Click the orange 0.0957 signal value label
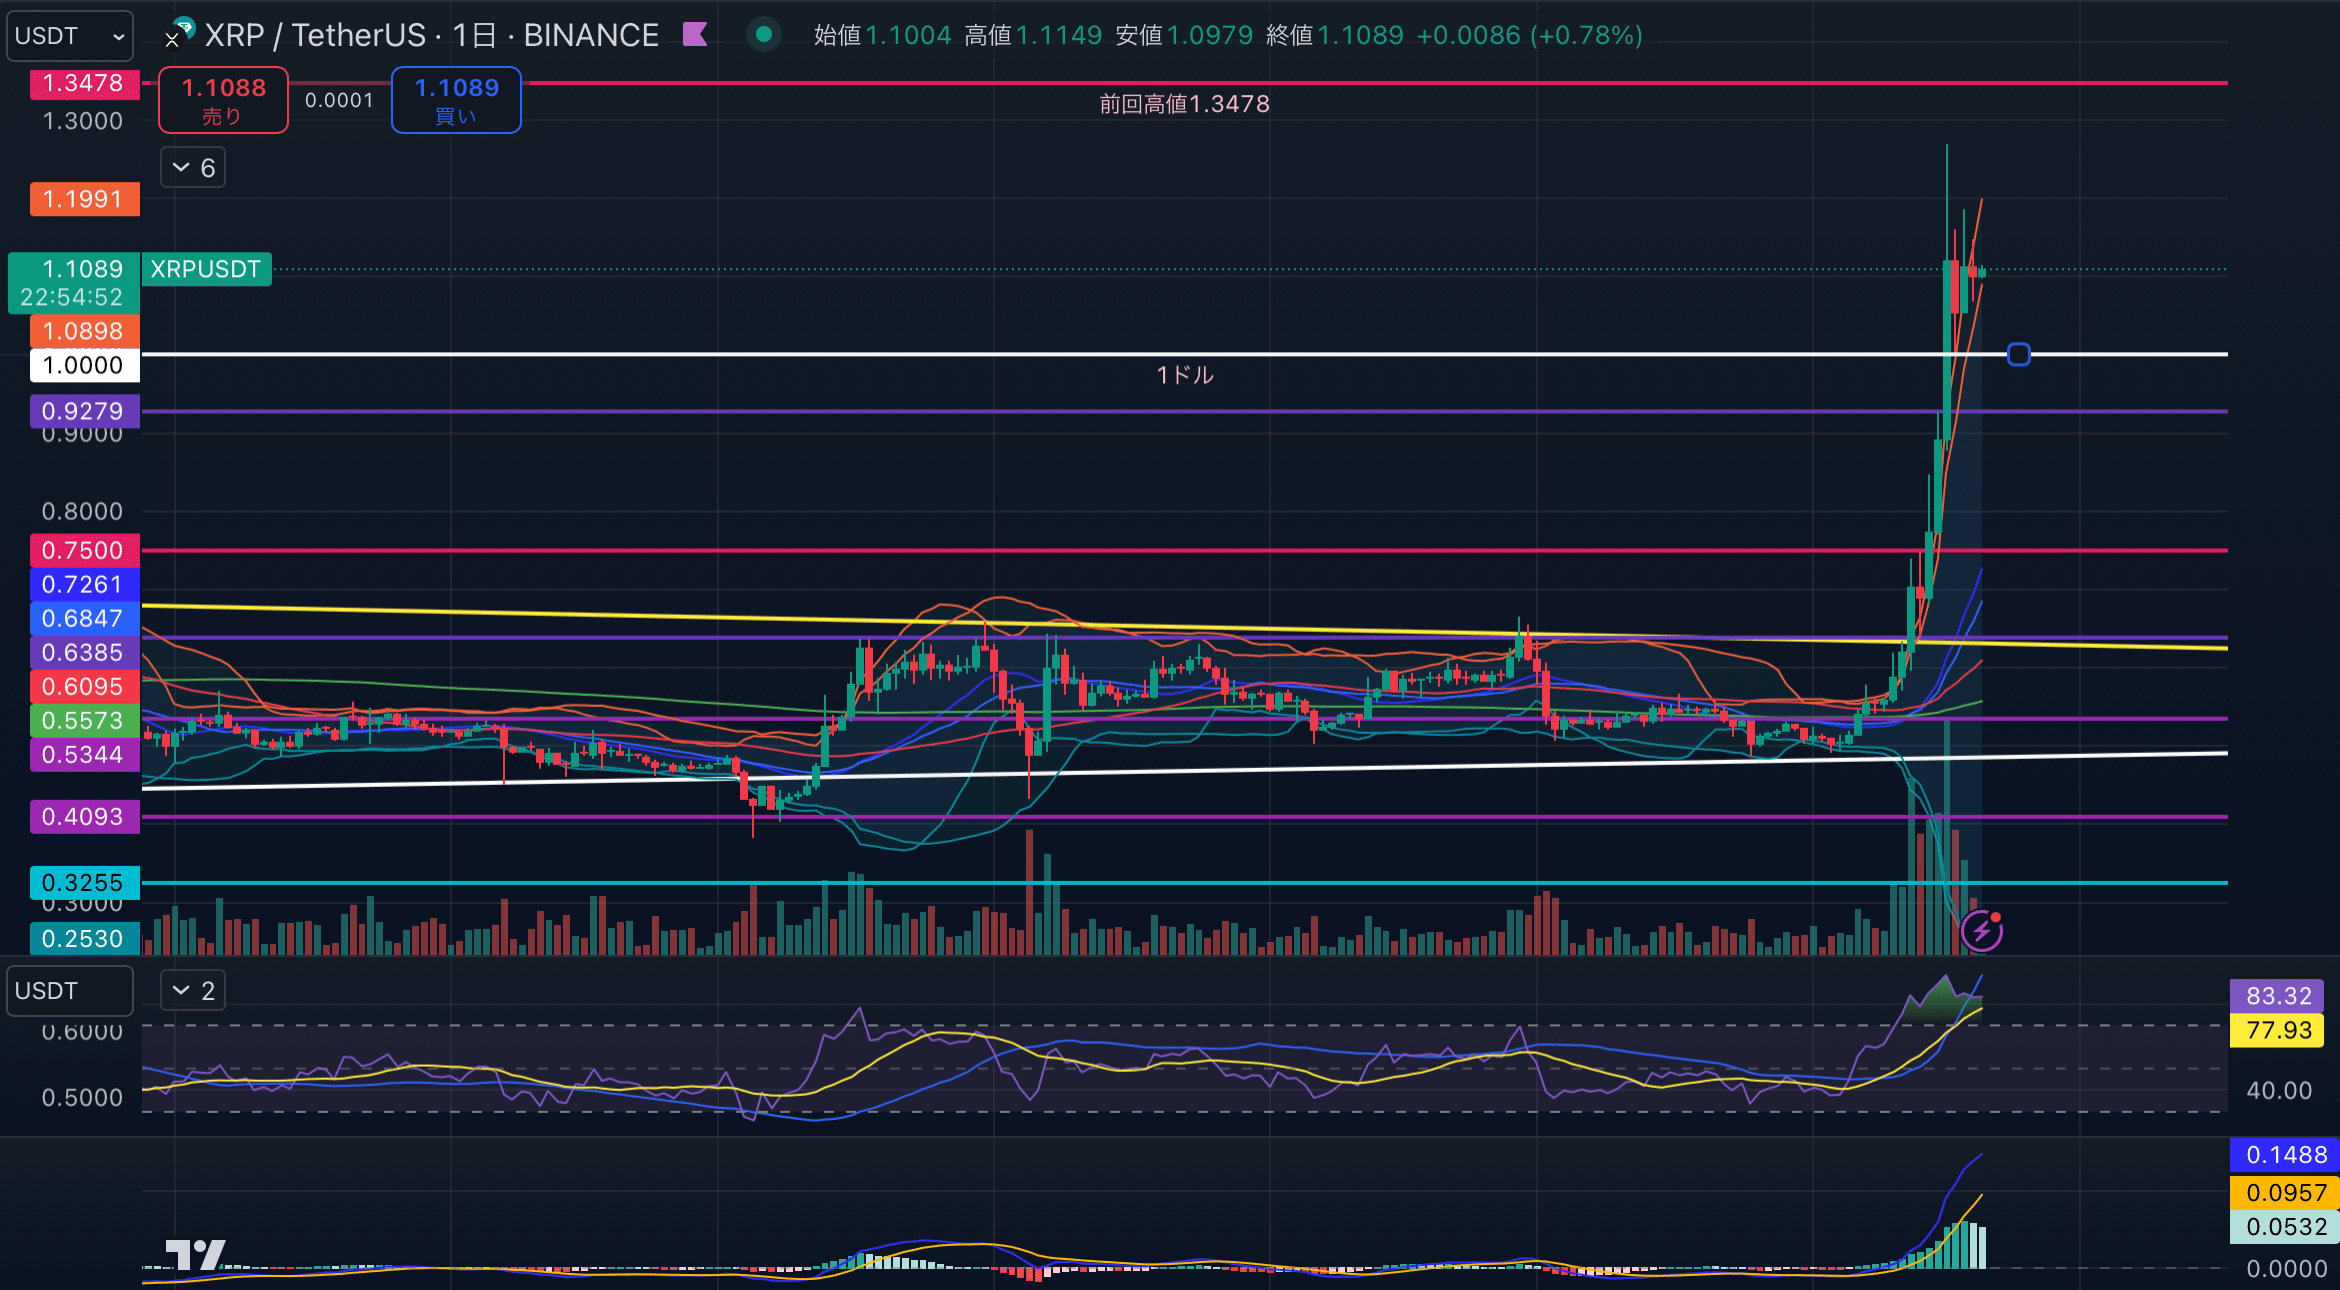 pyautogui.click(x=2285, y=1192)
